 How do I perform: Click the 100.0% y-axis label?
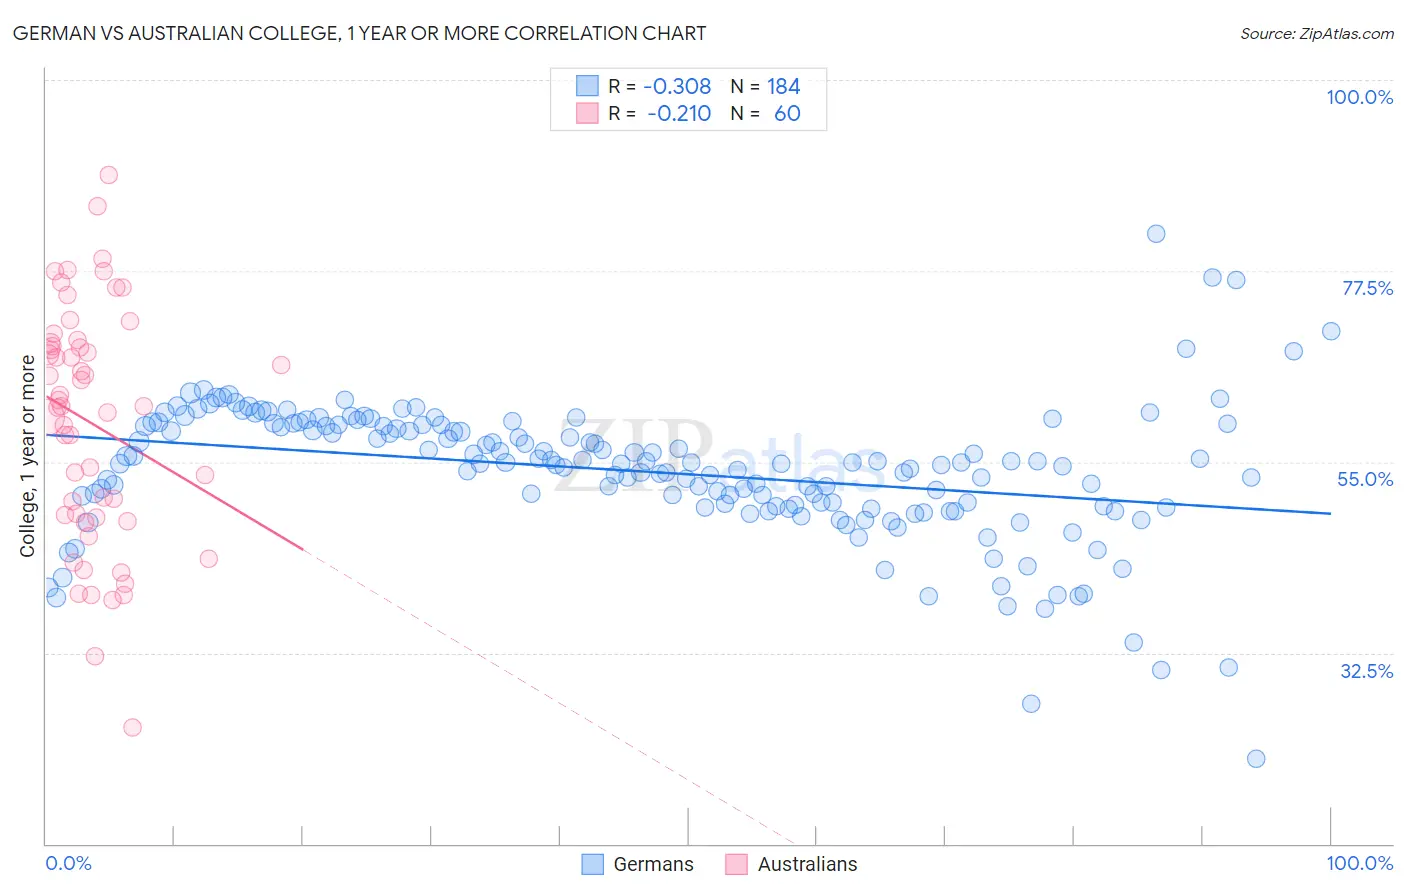tap(1359, 97)
